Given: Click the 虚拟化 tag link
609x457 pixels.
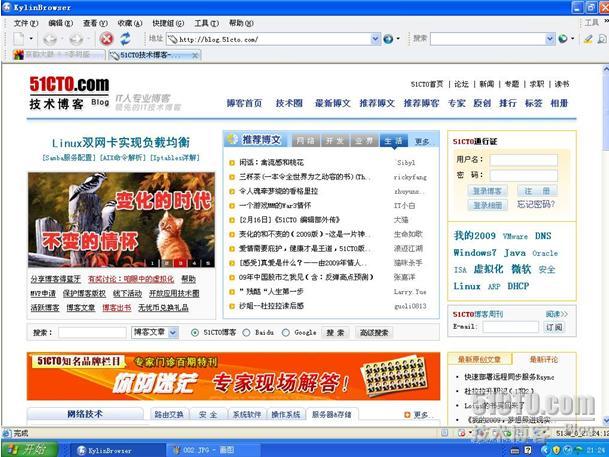Looking at the screenshot, I should click(488, 269).
